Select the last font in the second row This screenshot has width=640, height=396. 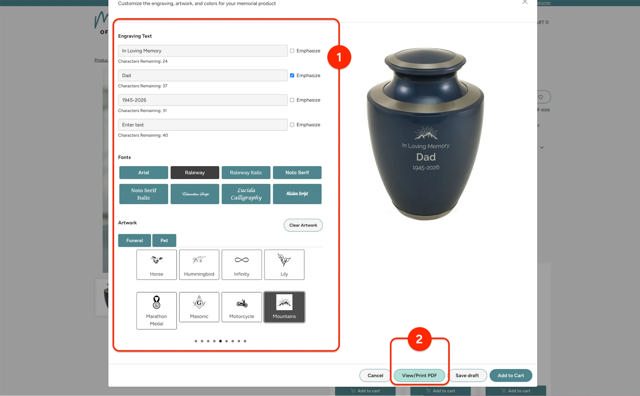point(297,194)
